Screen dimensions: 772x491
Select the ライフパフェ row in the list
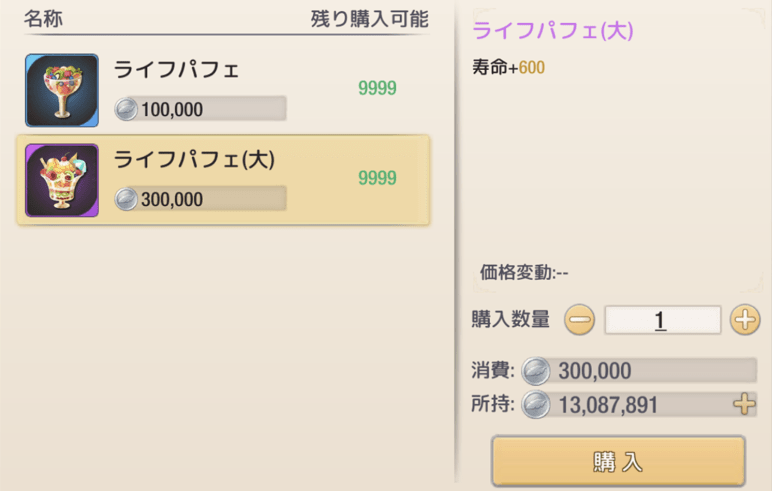224,90
